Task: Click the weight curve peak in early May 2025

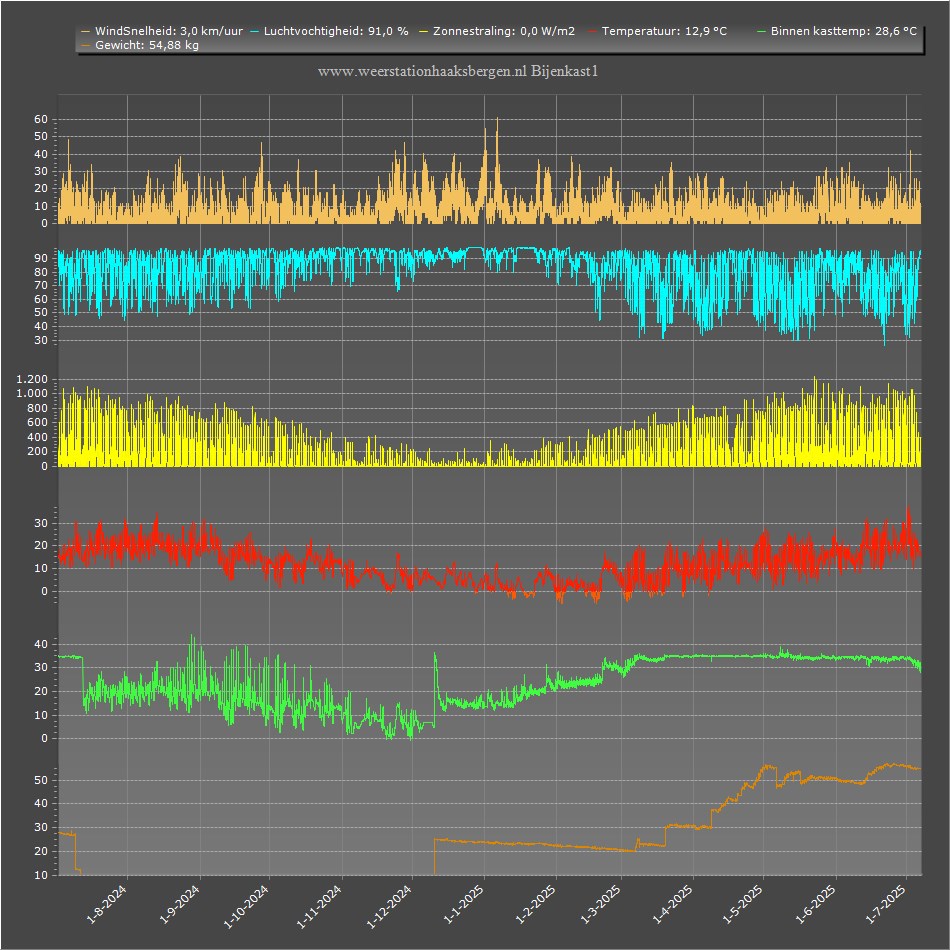Action: [x=768, y=766]
